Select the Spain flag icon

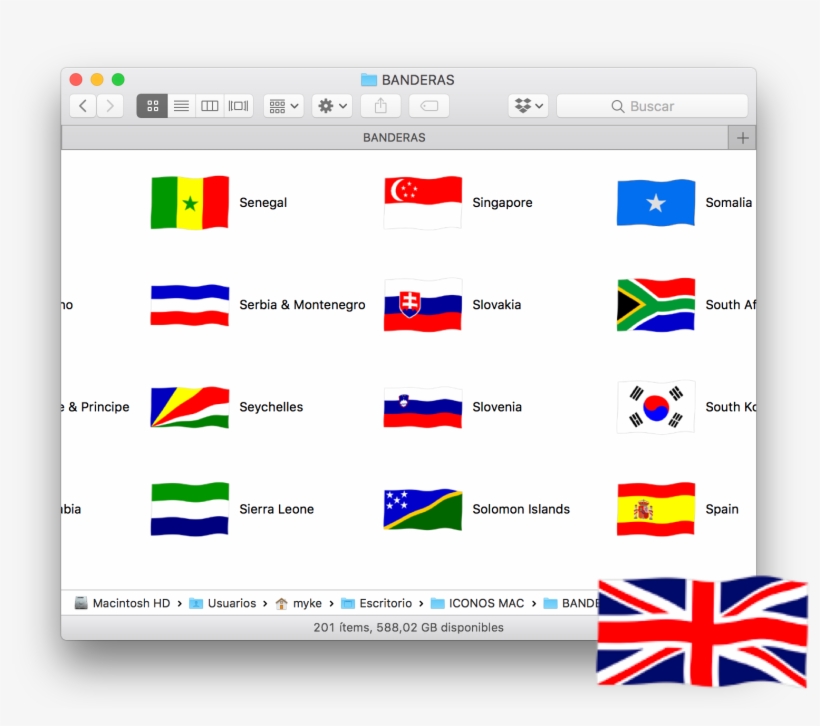coord(656,509)
